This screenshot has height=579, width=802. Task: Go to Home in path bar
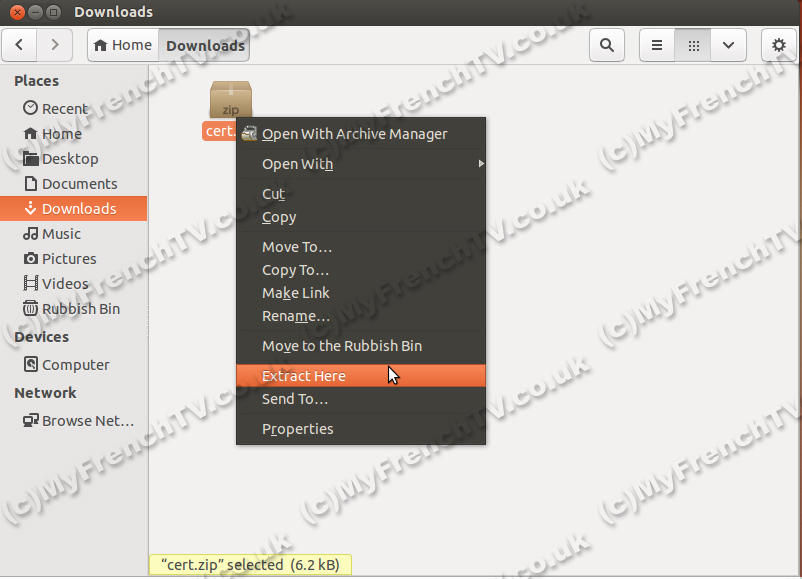(x=123, y=45)
